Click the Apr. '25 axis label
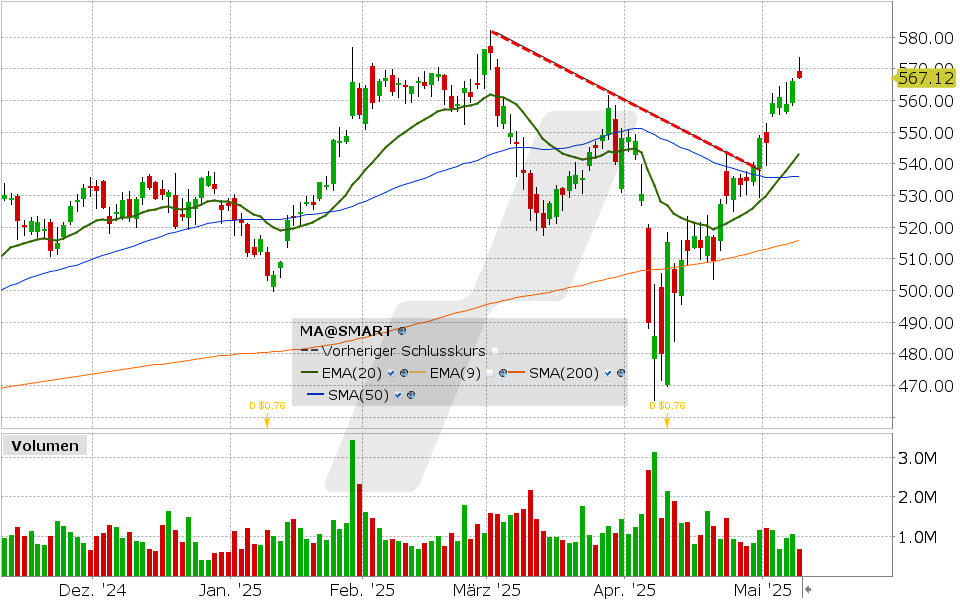This screenshot has width=960, height=600. [x=624, y=590]
